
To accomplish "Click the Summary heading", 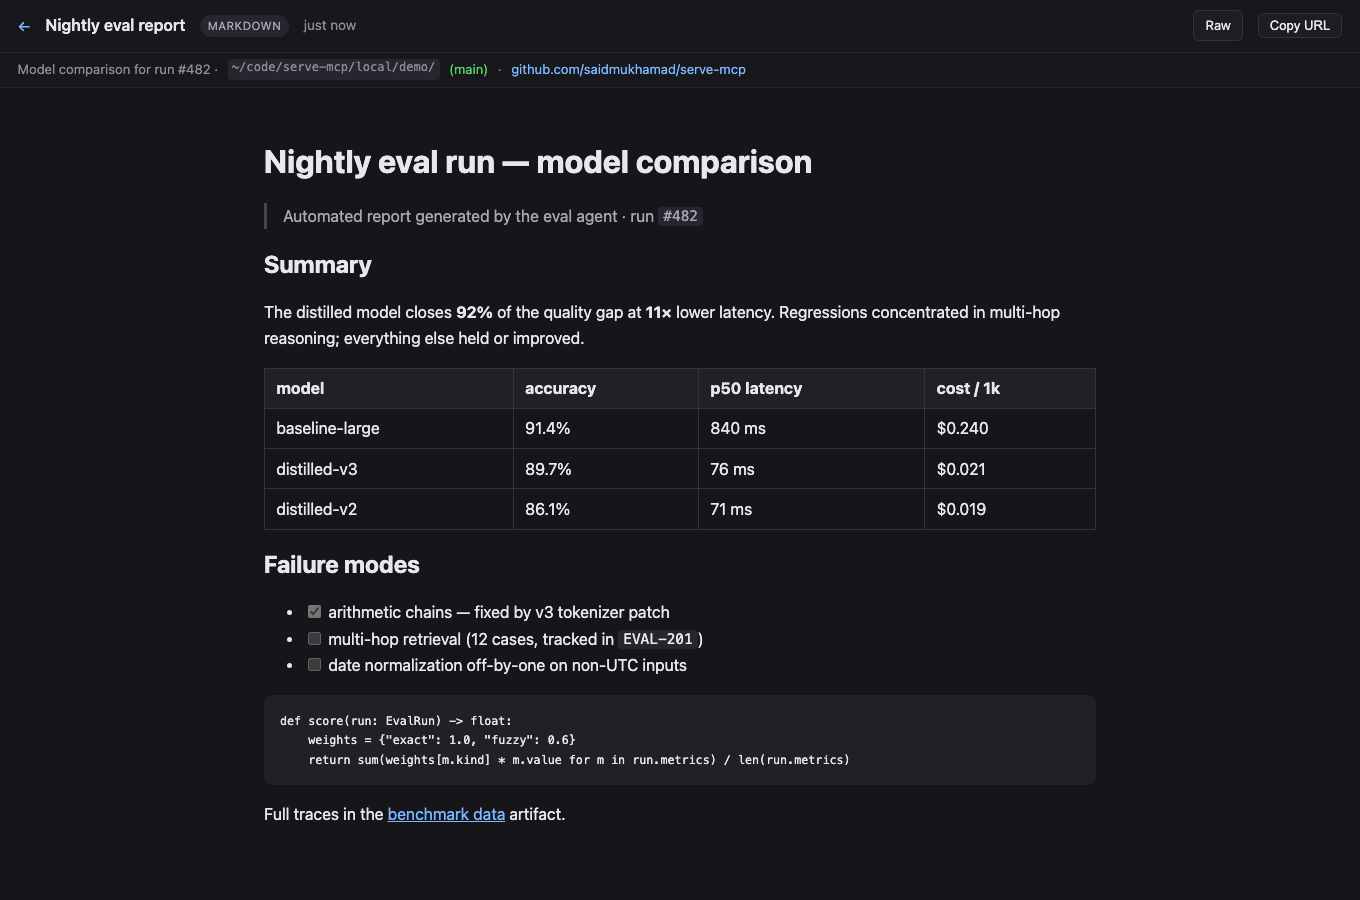I will point(317,265).
